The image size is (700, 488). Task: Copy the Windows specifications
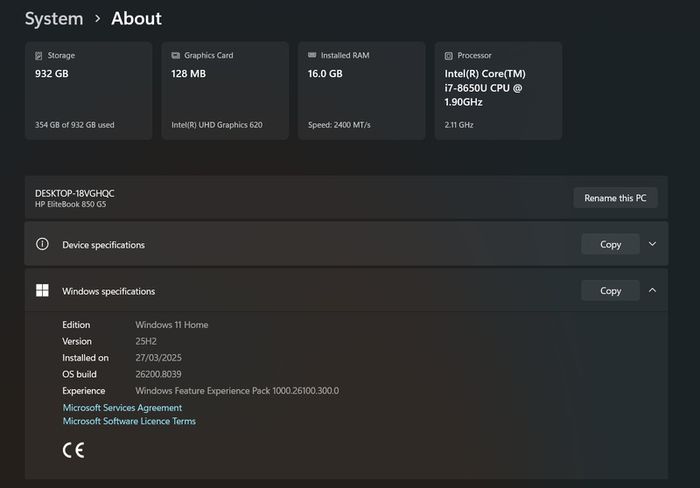point(610,291)
